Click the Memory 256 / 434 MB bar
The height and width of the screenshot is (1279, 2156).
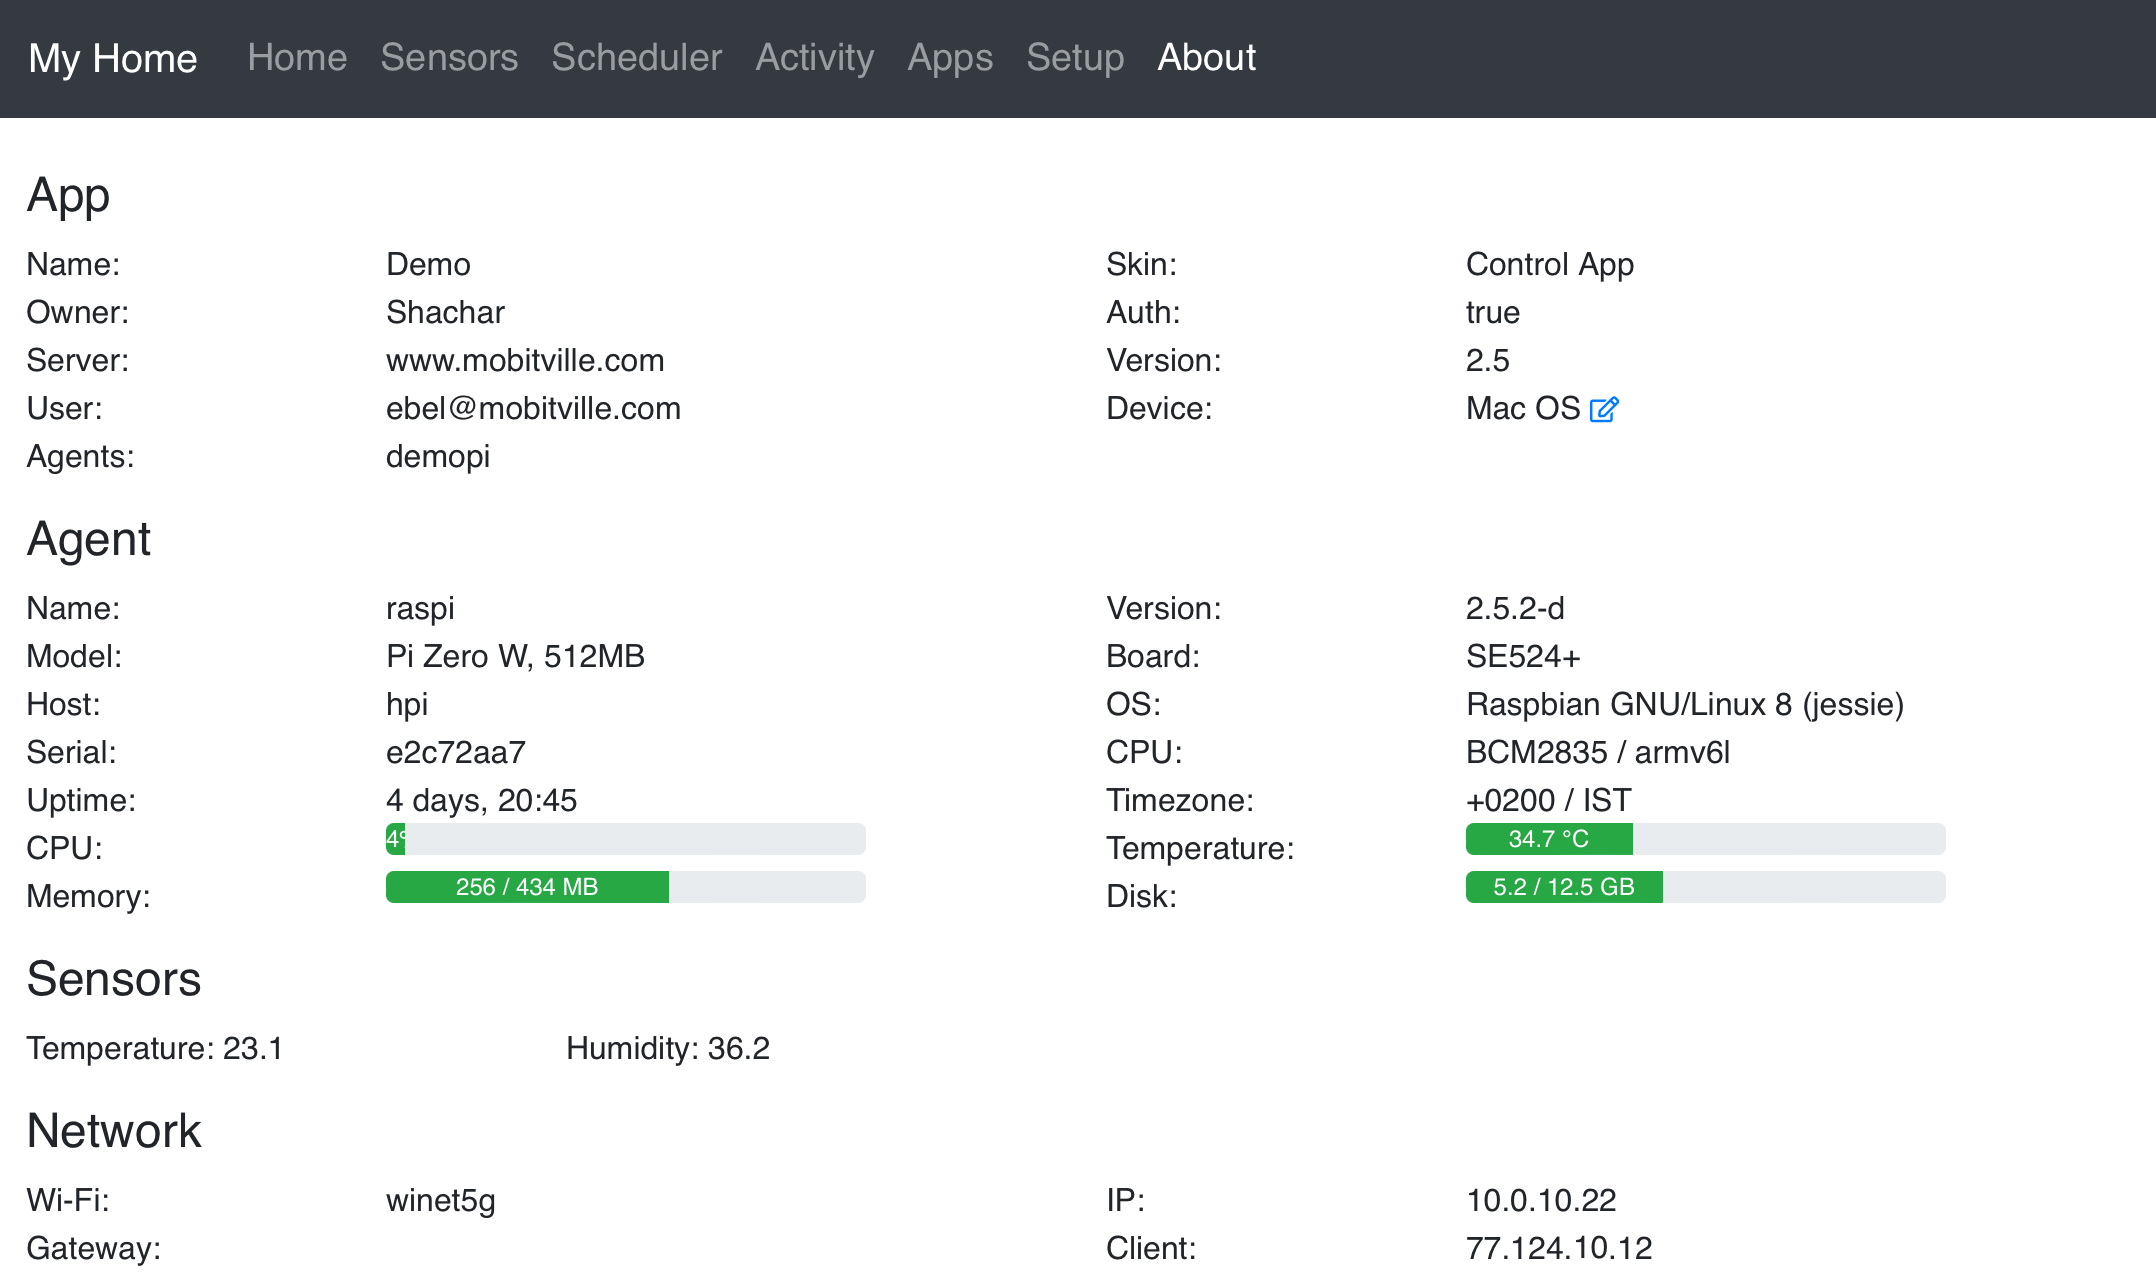tap(527, 887)
